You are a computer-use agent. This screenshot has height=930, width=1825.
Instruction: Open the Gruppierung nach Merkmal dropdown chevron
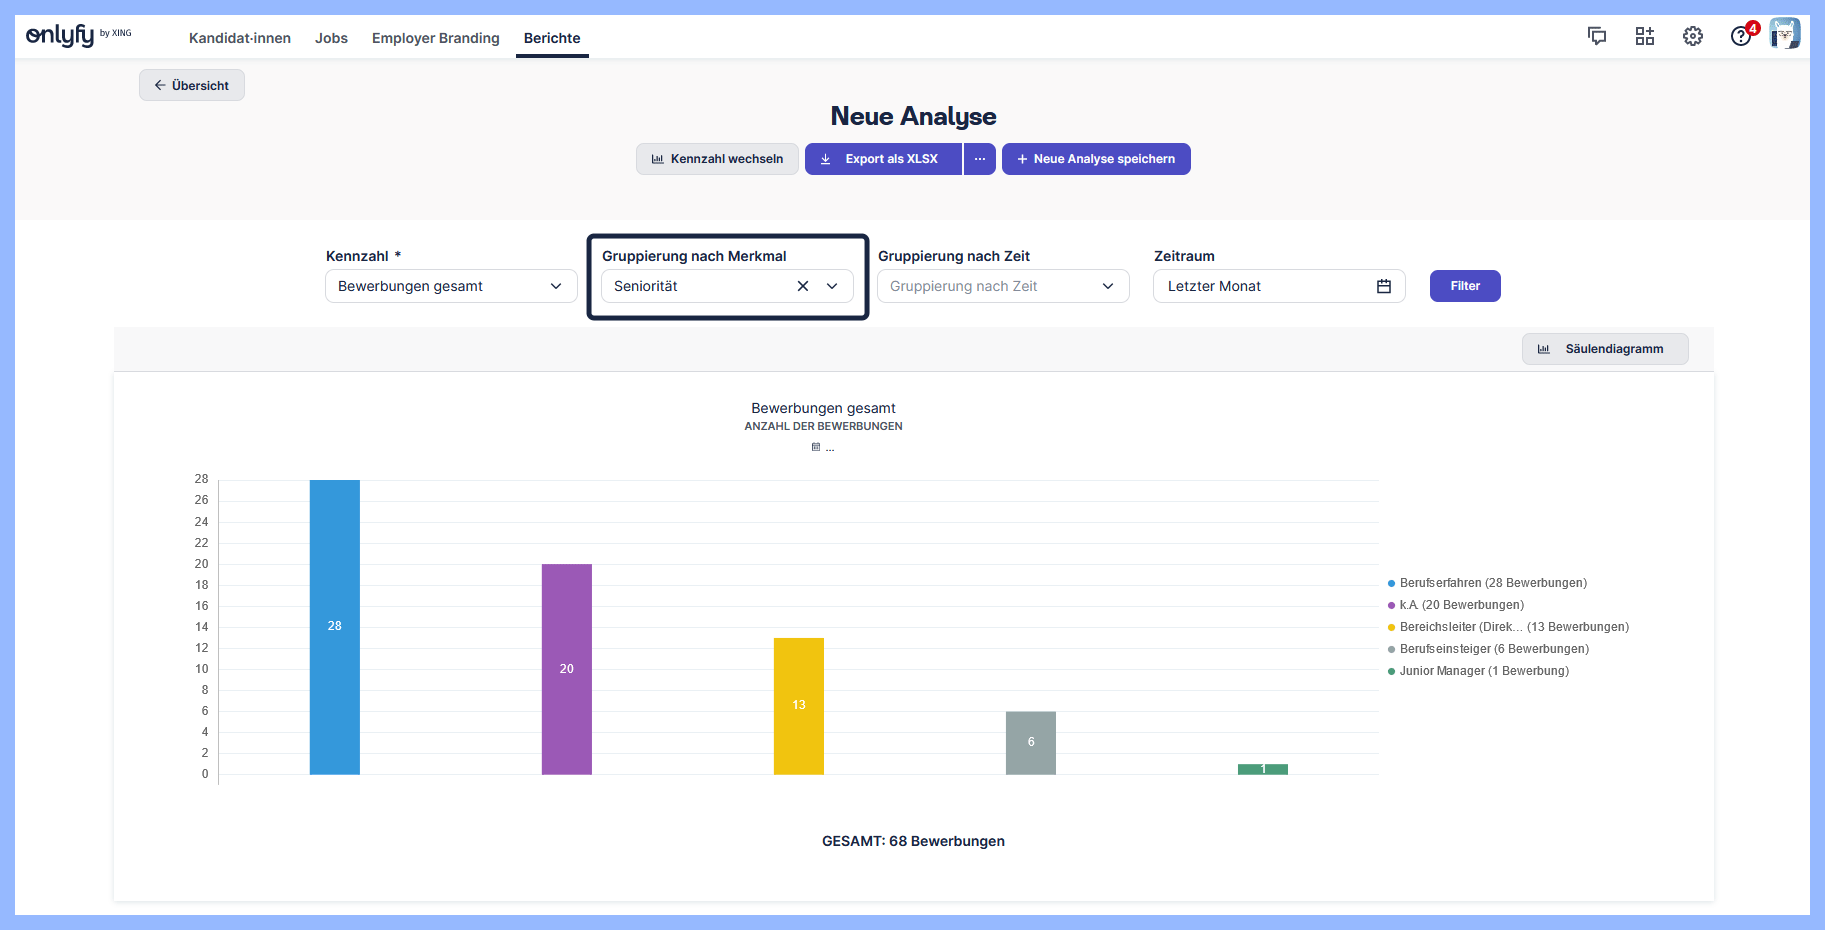[x=832, y=286]
